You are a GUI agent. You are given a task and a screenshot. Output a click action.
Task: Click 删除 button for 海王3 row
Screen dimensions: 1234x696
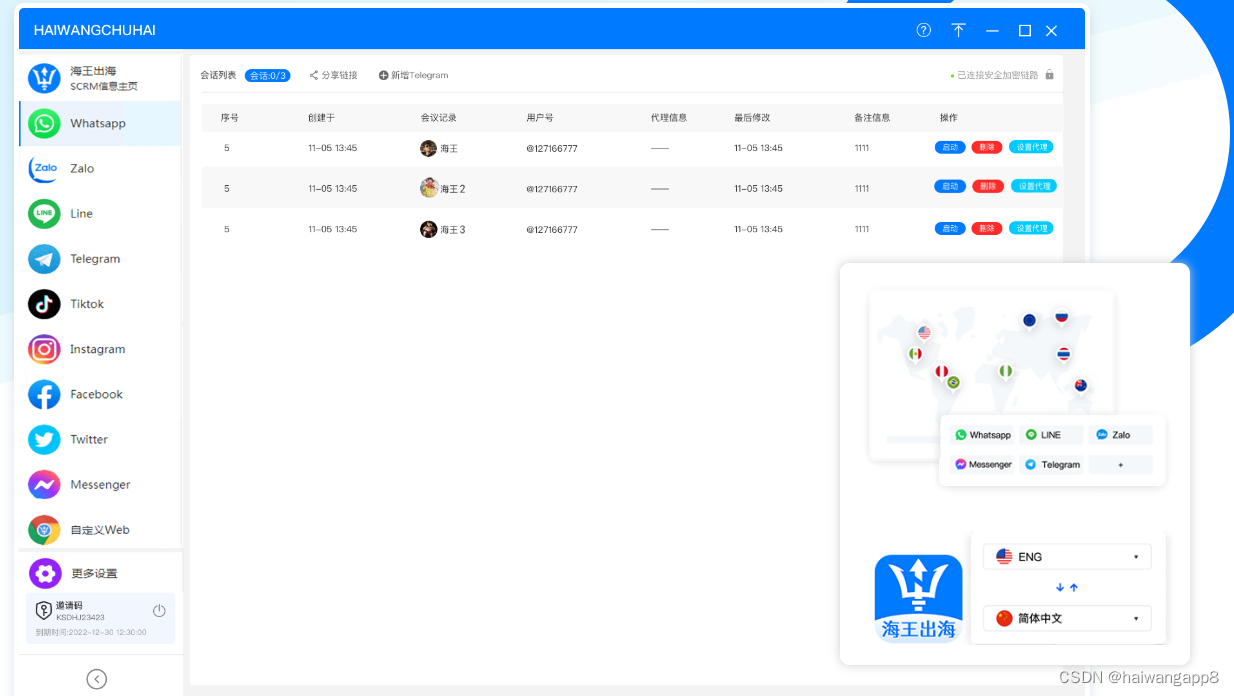[987, 228]
